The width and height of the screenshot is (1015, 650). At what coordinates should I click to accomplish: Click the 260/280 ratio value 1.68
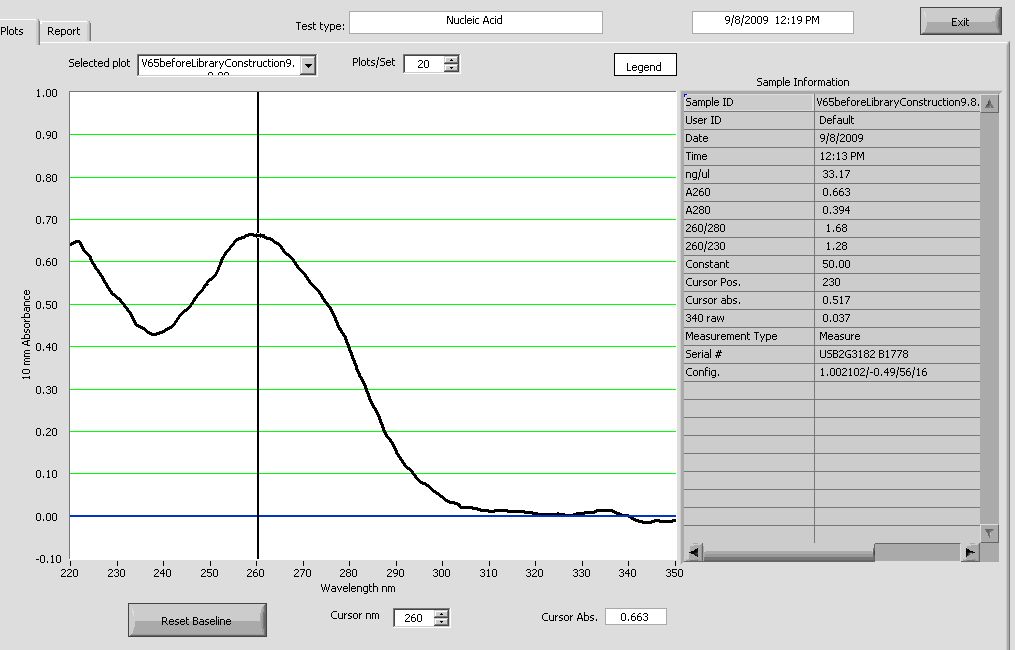tap(836, 229)
